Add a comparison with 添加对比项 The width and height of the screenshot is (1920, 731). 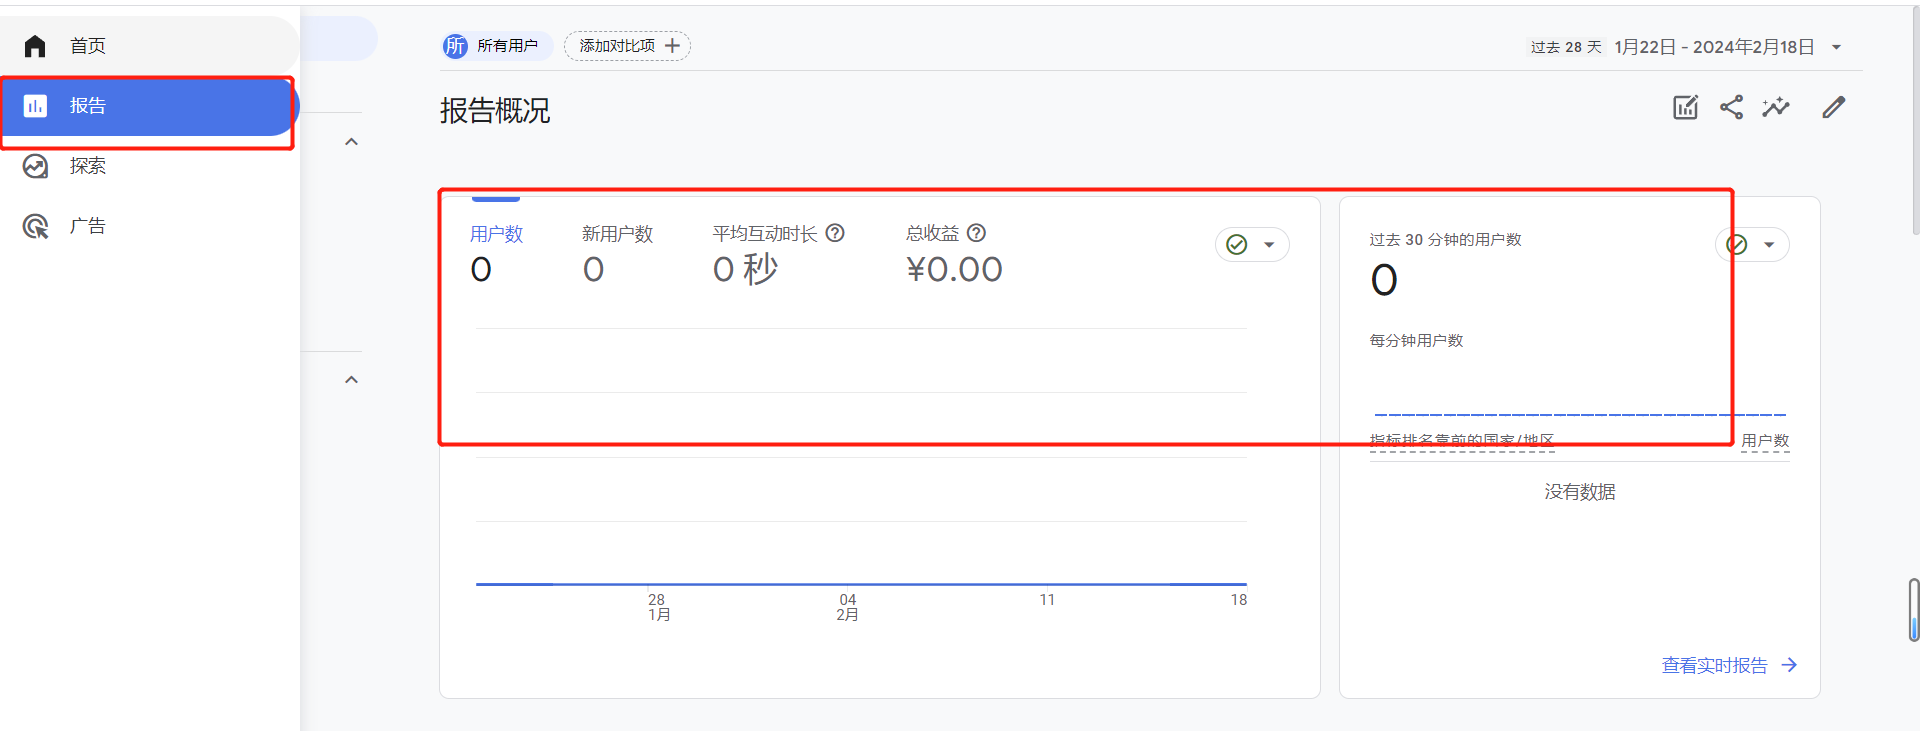pyautogui.click(x=627, y=46)
